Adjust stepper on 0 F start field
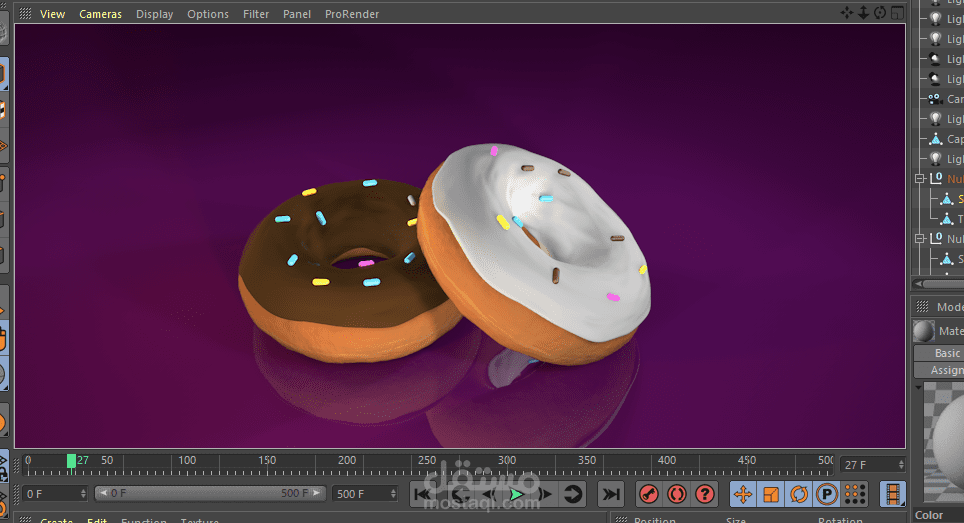The height and width of the screenshot is (523, 964). pos(83,494)
